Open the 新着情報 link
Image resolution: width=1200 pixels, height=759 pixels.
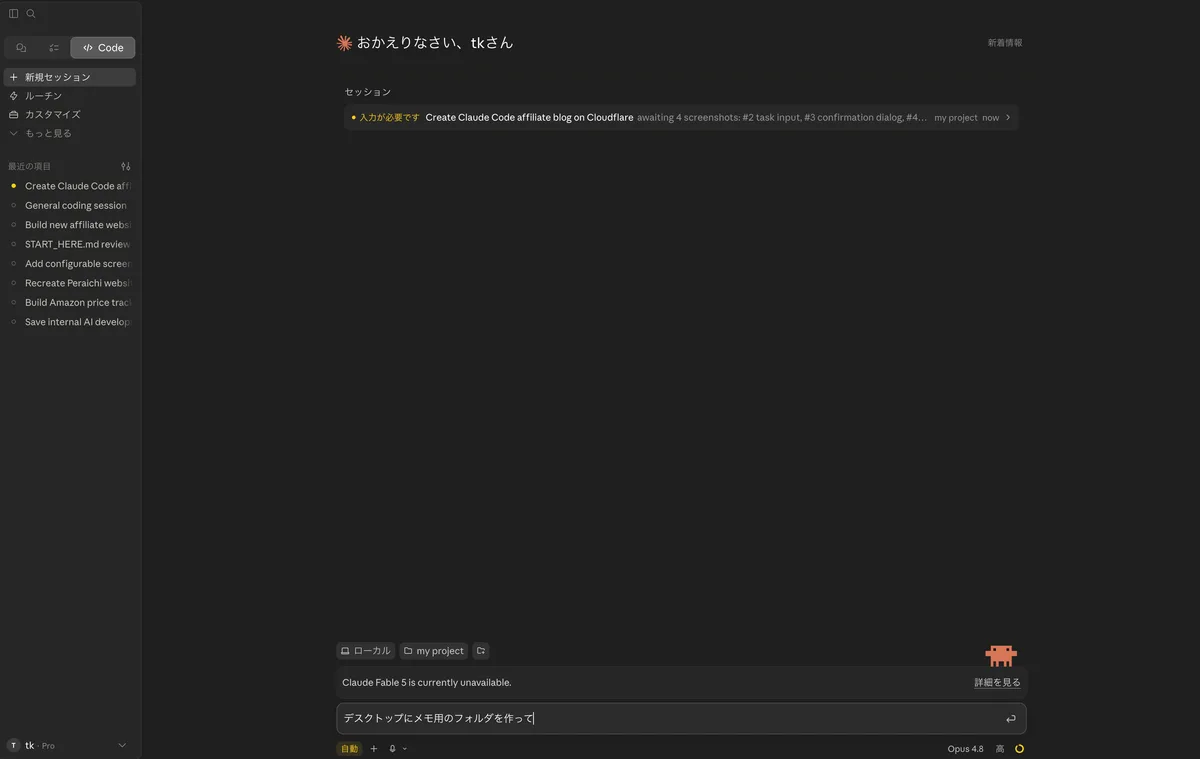tap(1005, 43)
